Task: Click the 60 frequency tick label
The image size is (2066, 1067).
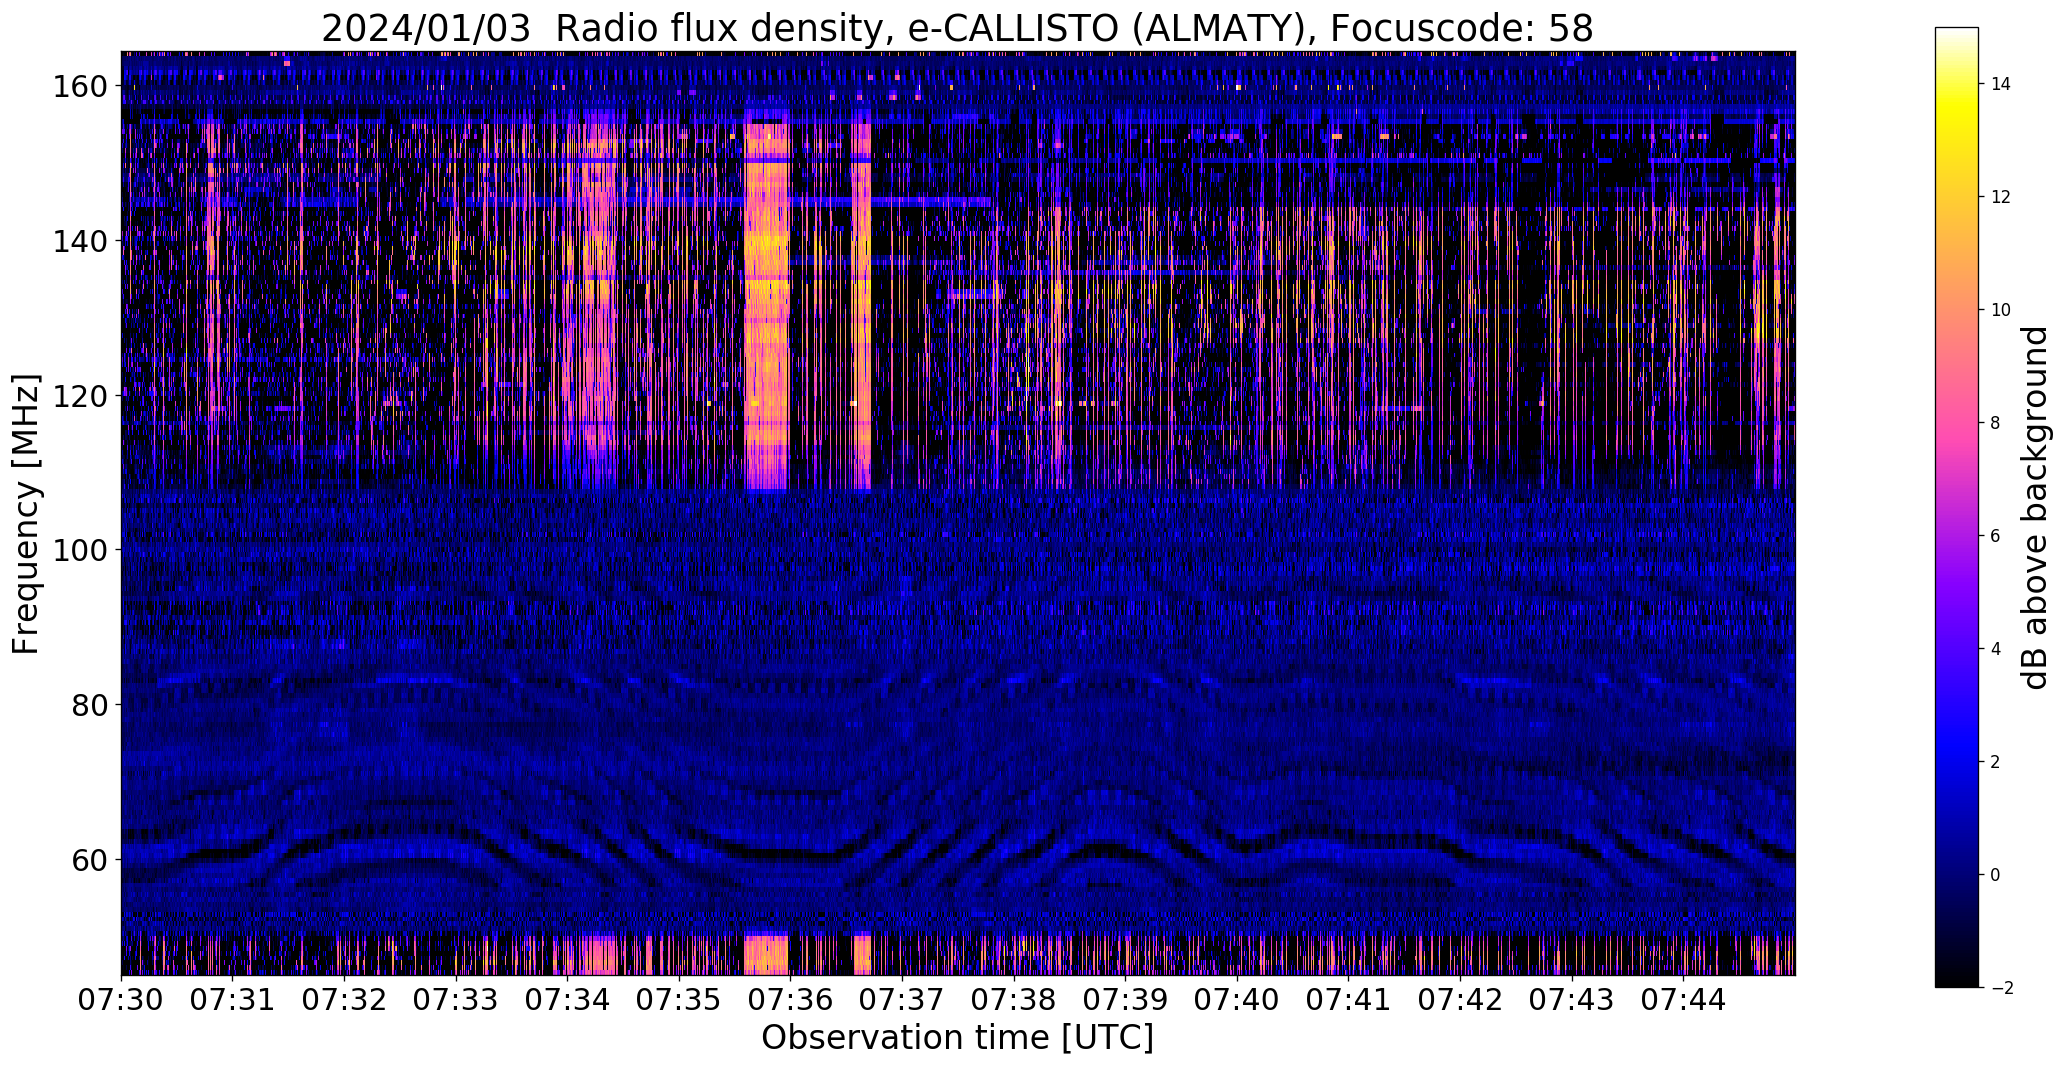Action: [90, 859]
